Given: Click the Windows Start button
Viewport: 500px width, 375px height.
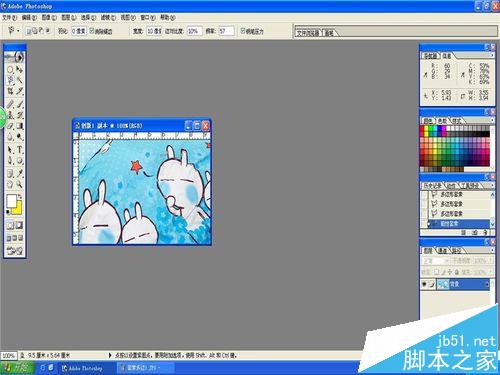Looking at the screenshot, I should tap(17, 368).
